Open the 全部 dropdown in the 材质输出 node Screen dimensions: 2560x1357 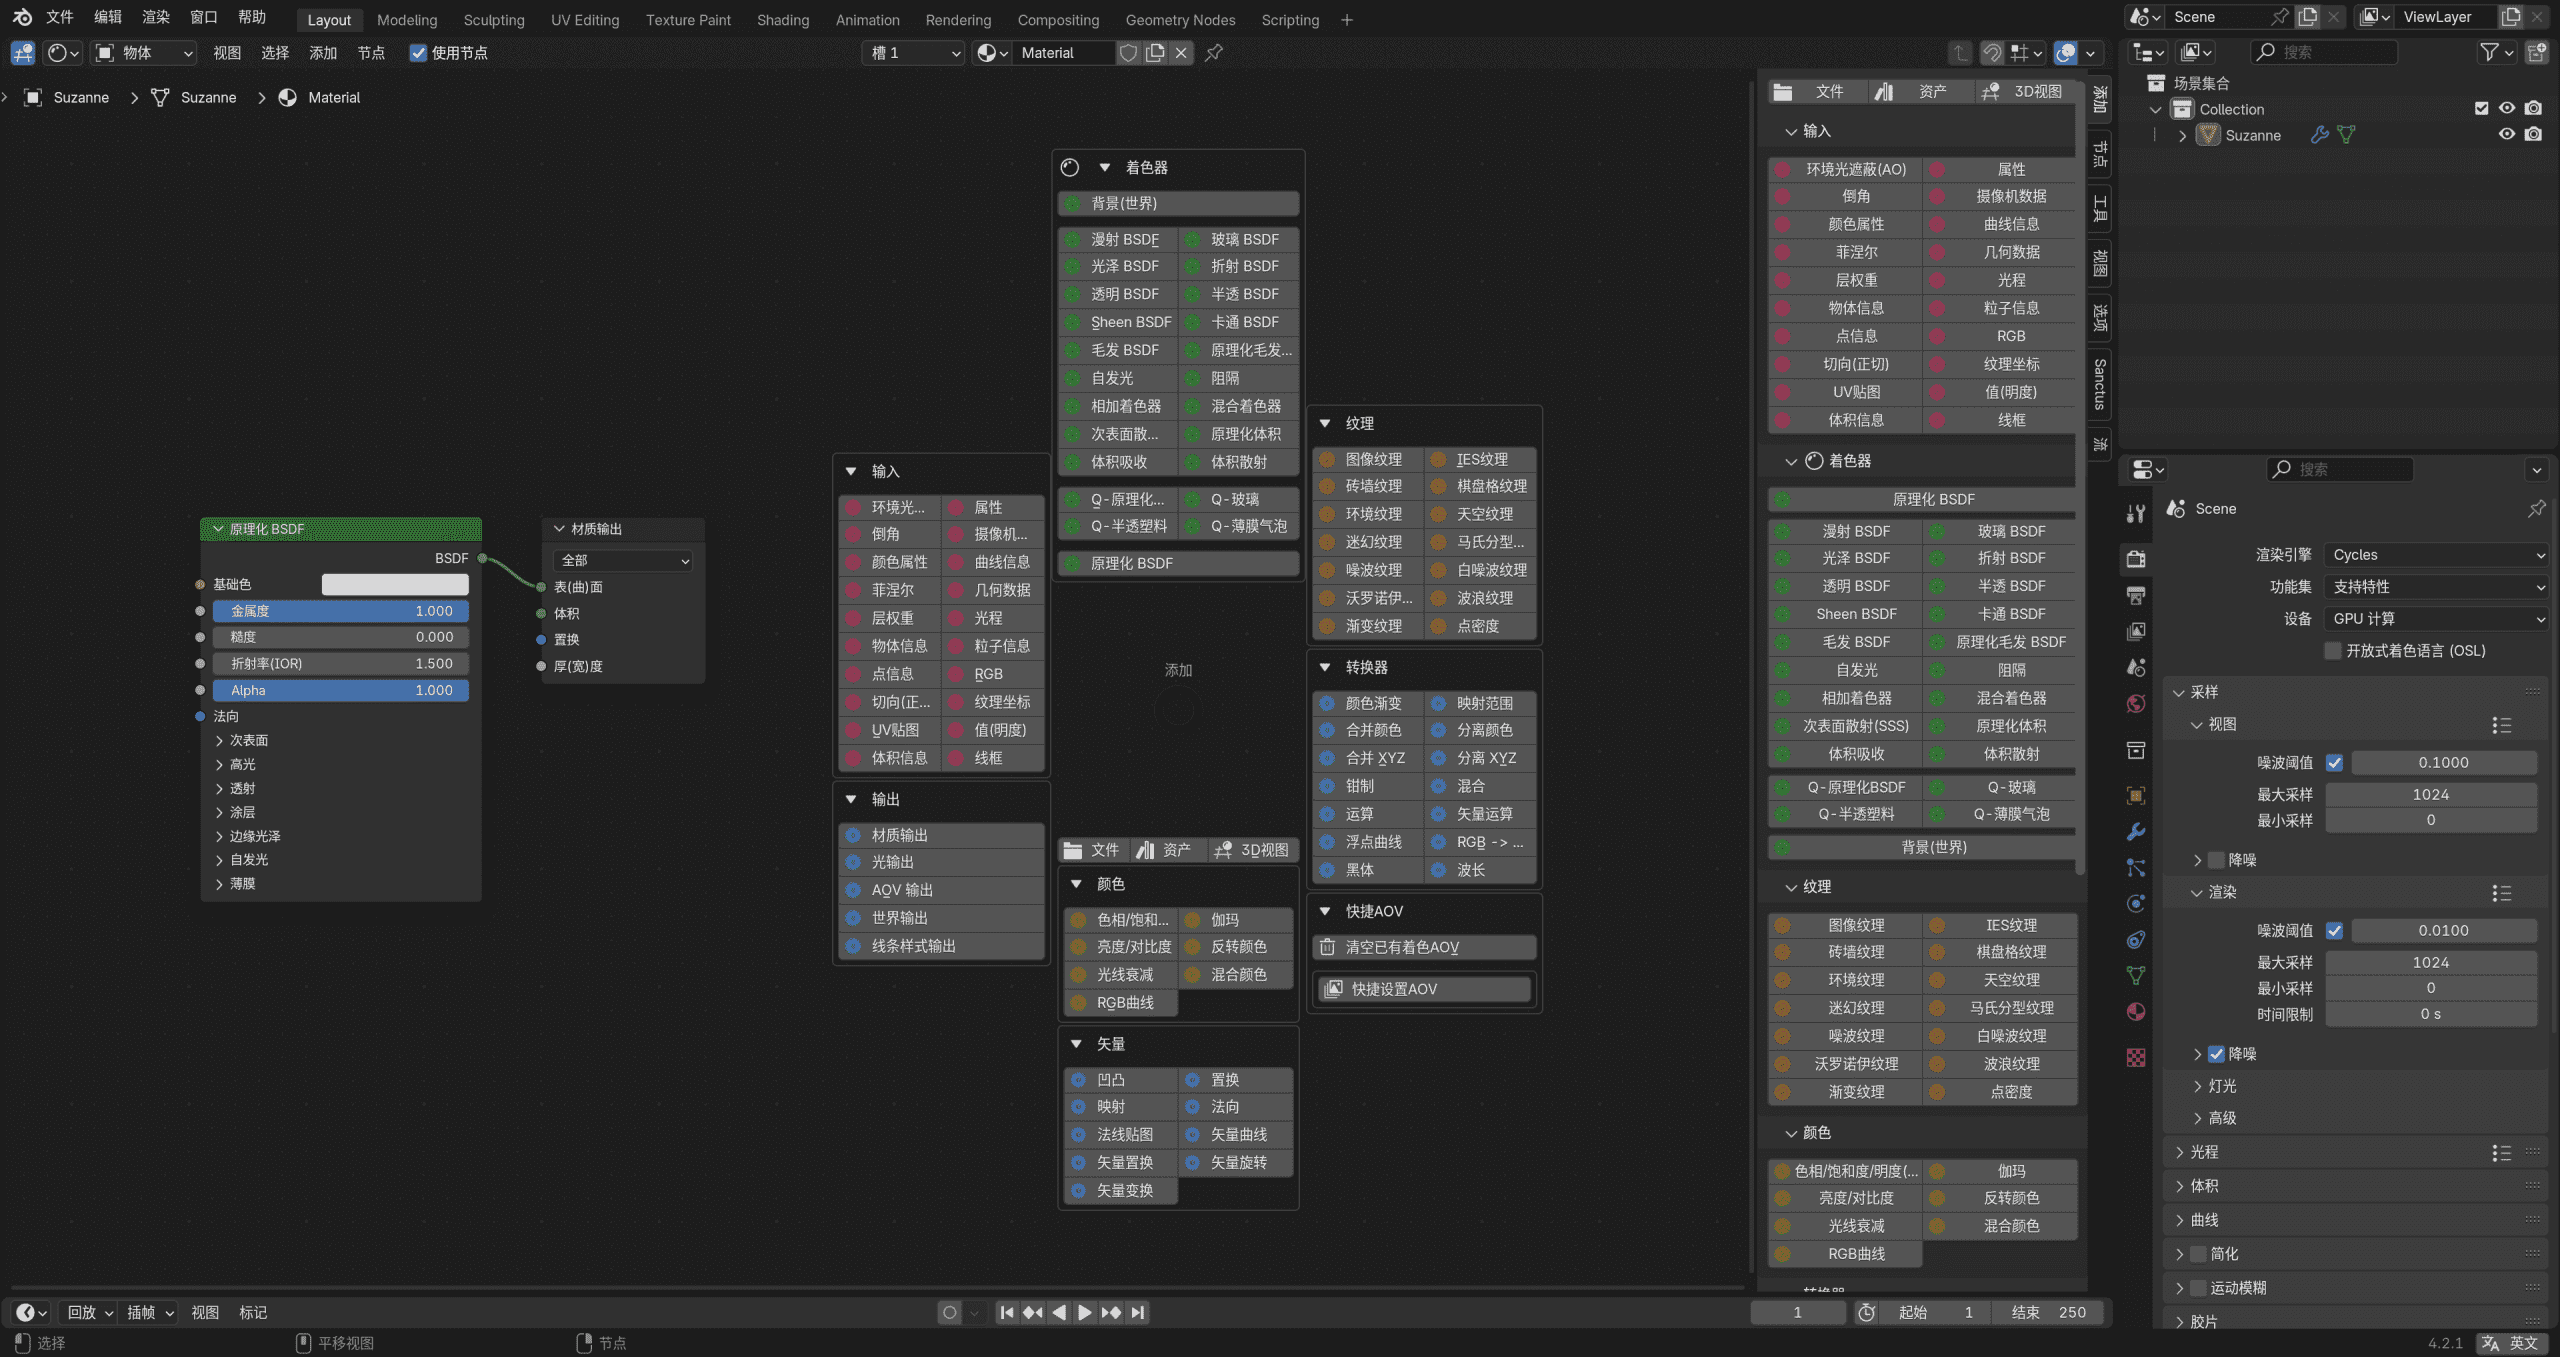point(622,561)
